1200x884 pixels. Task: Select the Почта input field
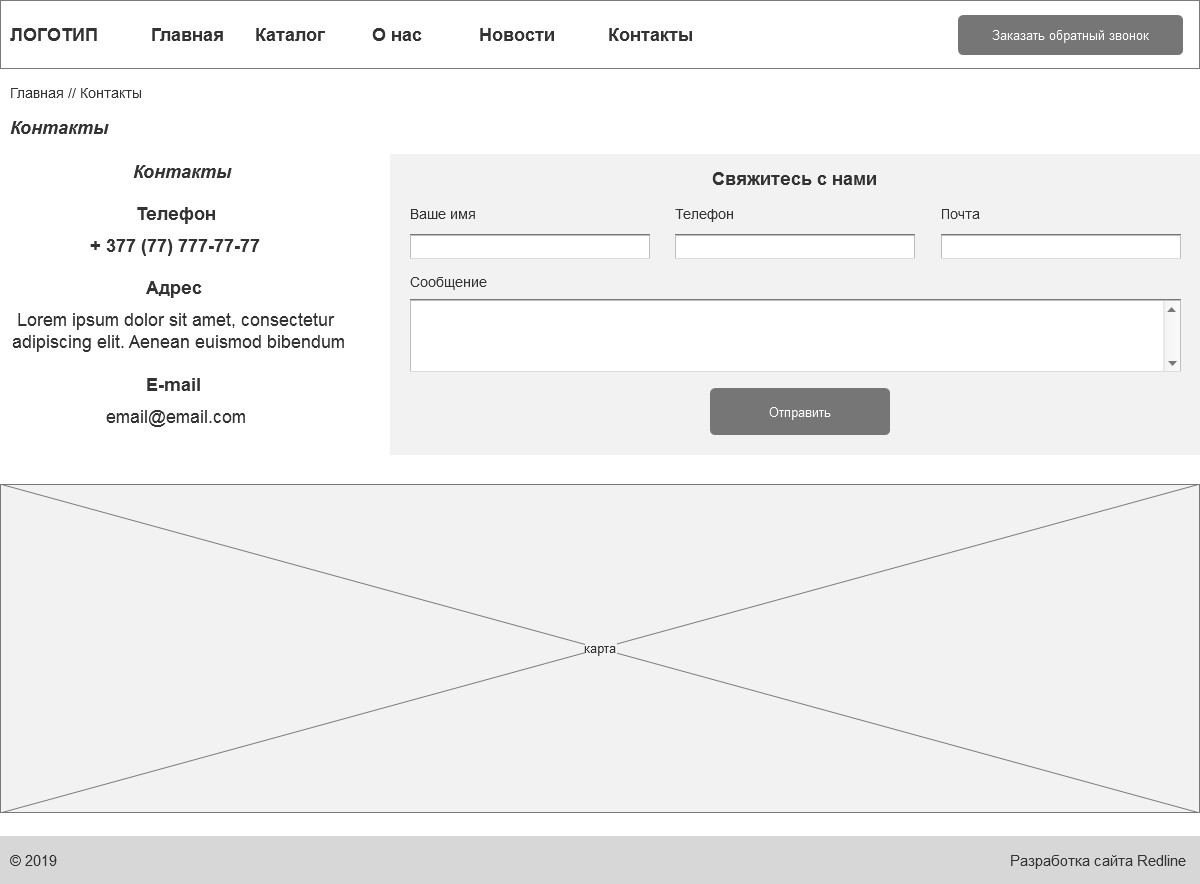click(x=1060, y=246)
